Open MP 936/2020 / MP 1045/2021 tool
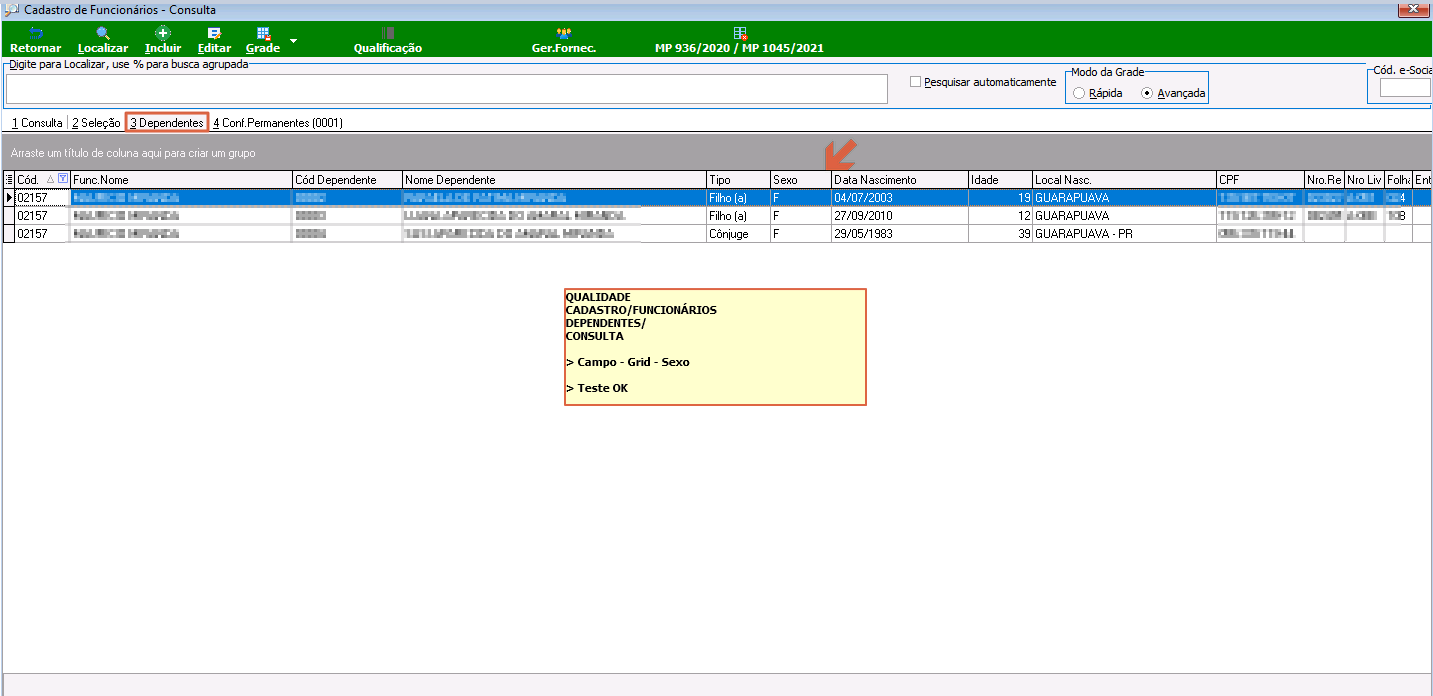The height and width of the screenshot is (696, 1433). click(739, 40)
